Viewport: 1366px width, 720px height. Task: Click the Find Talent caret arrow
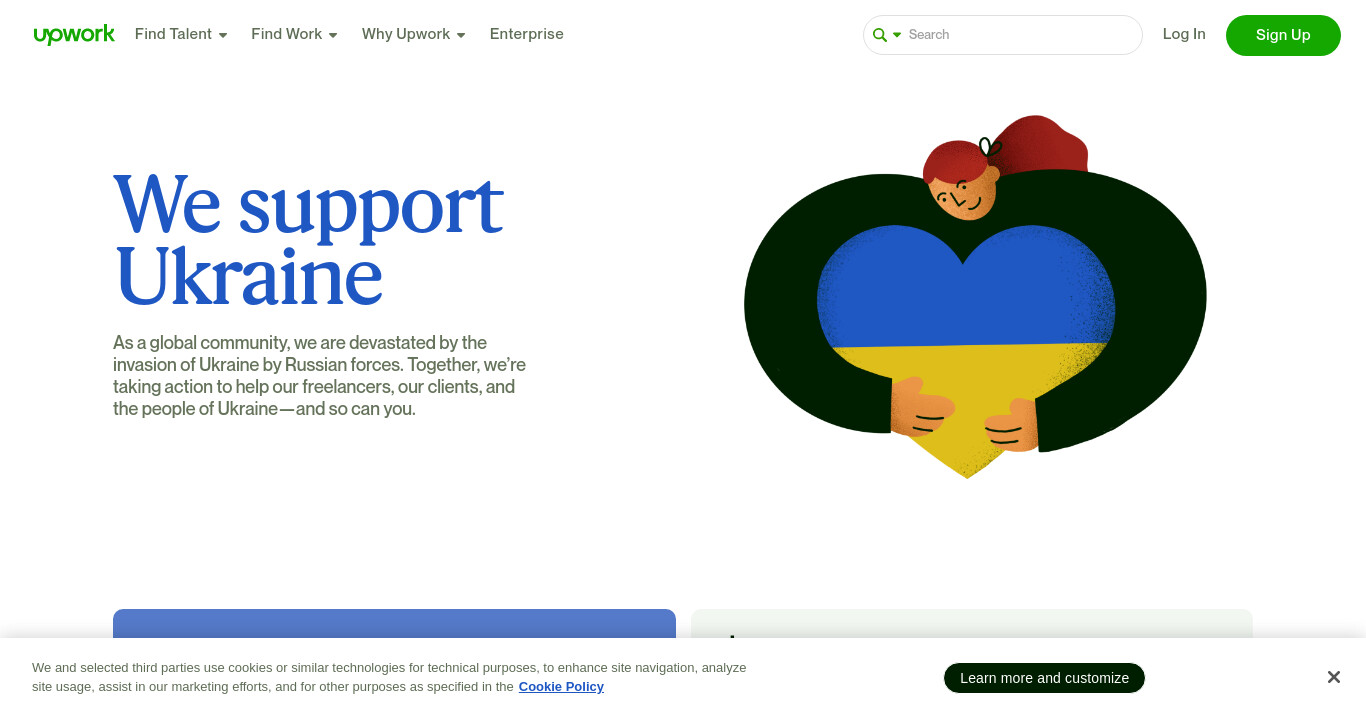[223, 35]
